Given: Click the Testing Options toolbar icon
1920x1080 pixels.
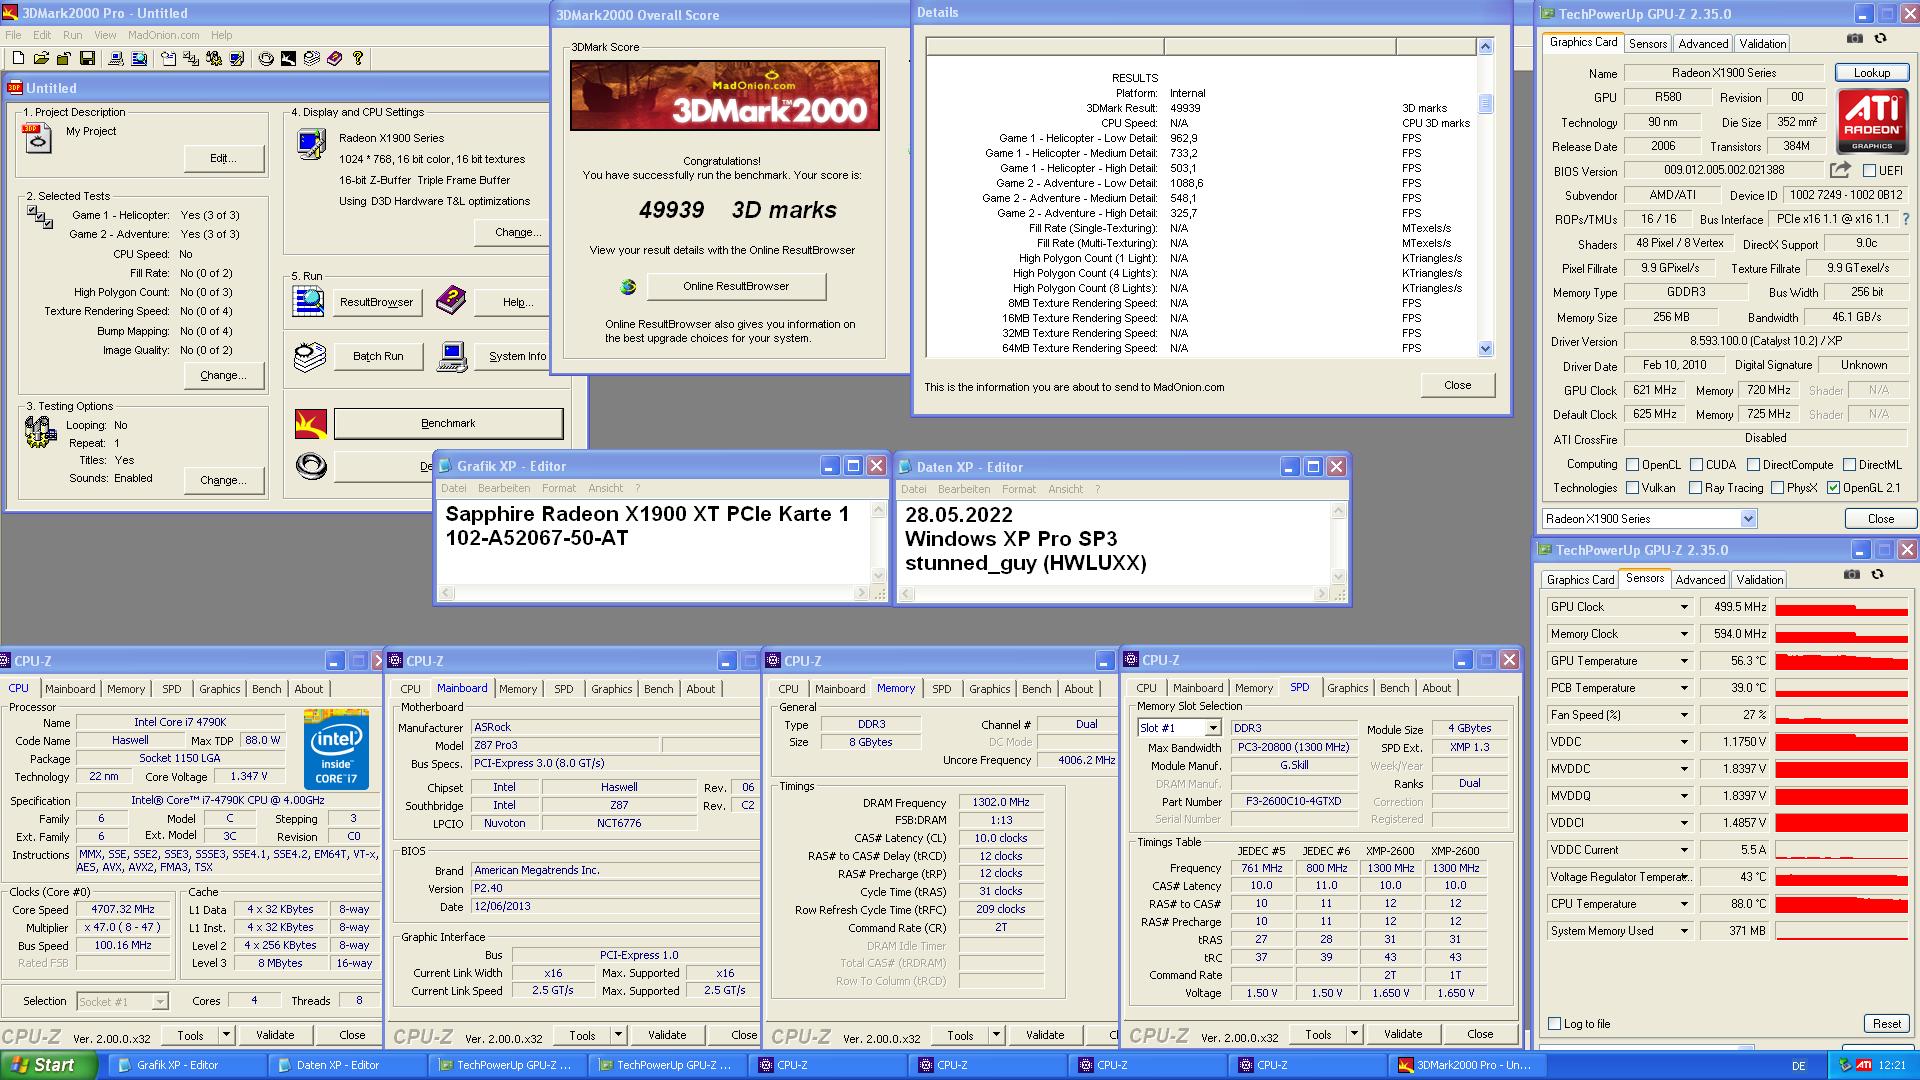Looking at the screenshot, I should 214,58.
